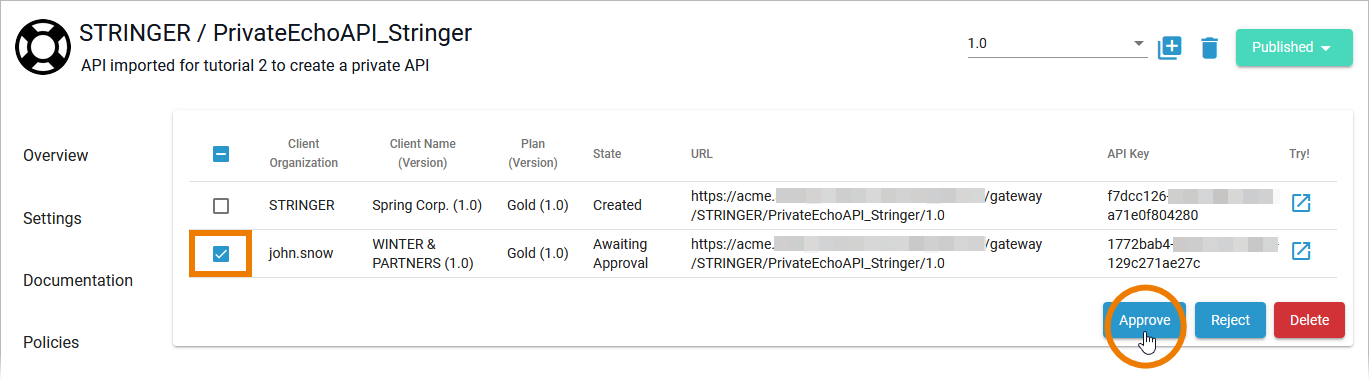Switch to Documentation in the sidebar
The height and width of the screenshot is (381, 1369).
tap(78, 280)
